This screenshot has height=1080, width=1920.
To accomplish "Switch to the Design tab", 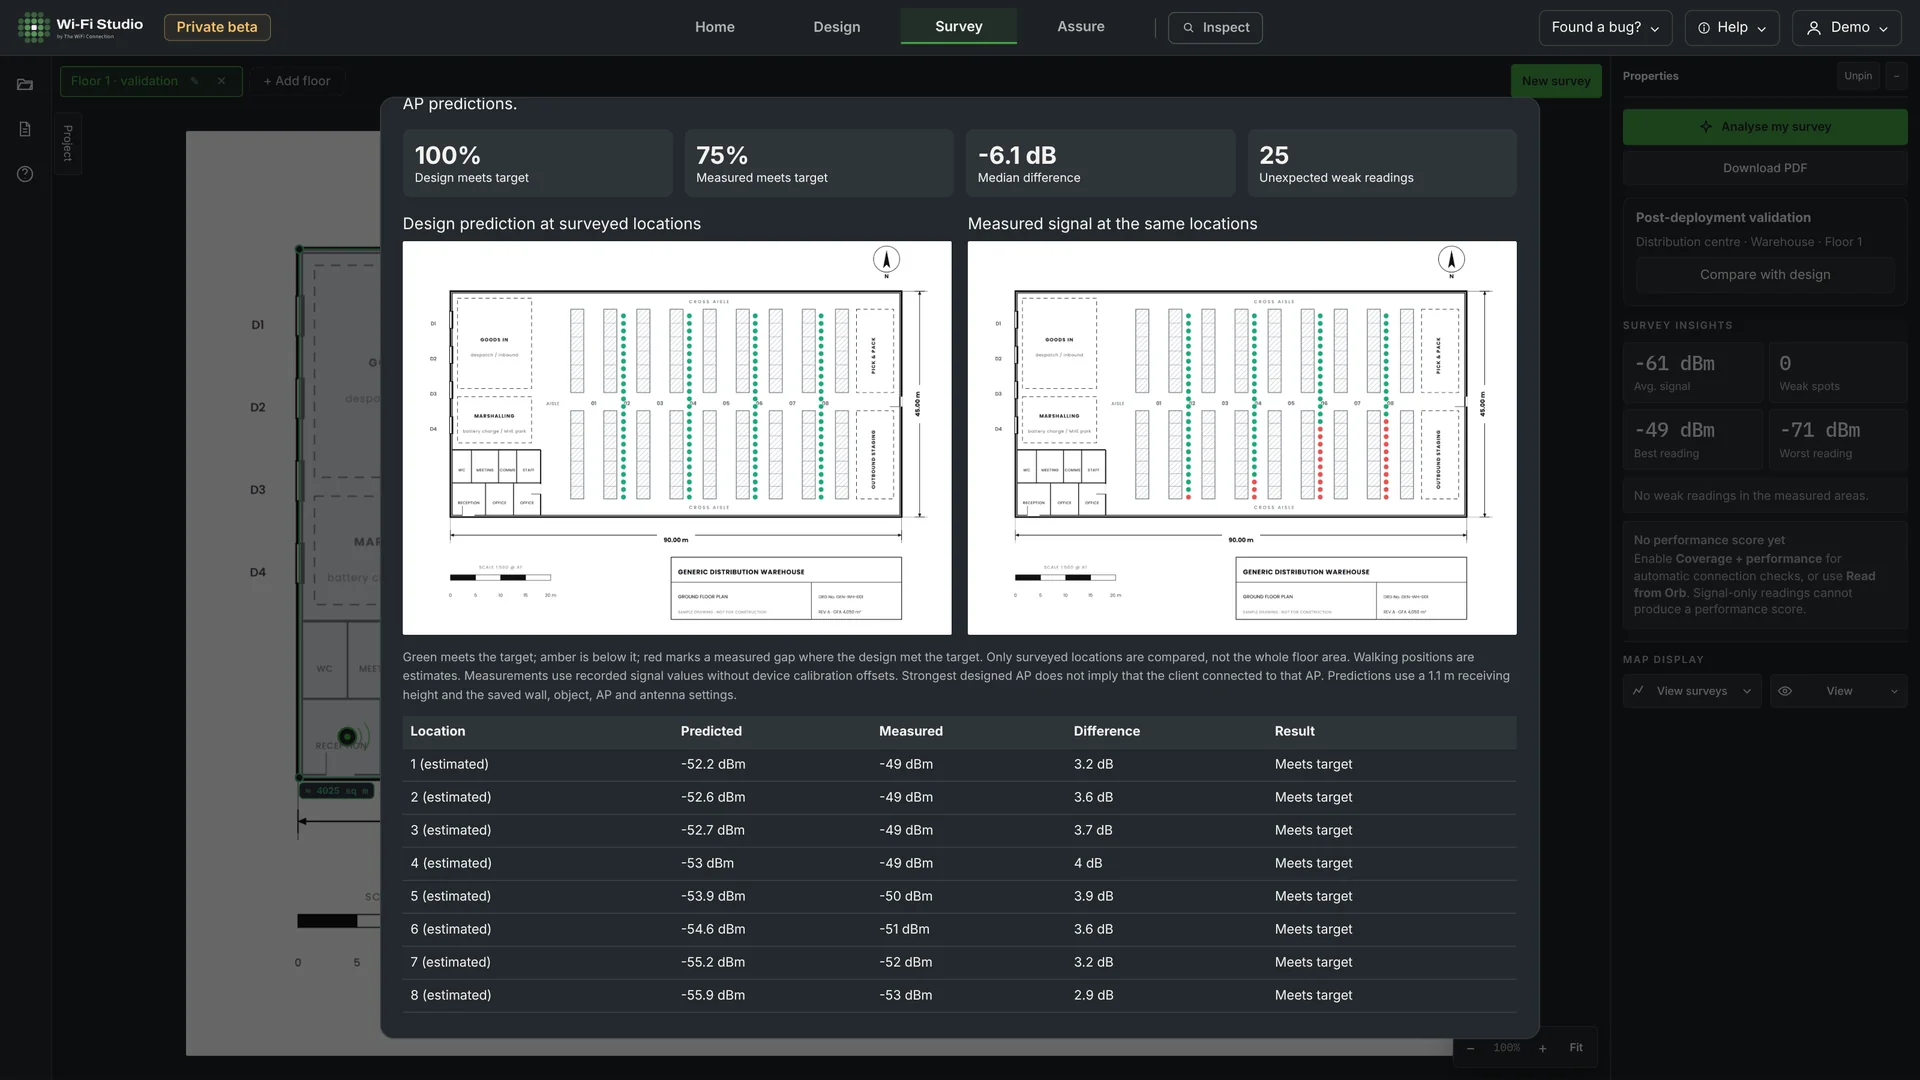I will pyautogui.click(x=837, y=27).
